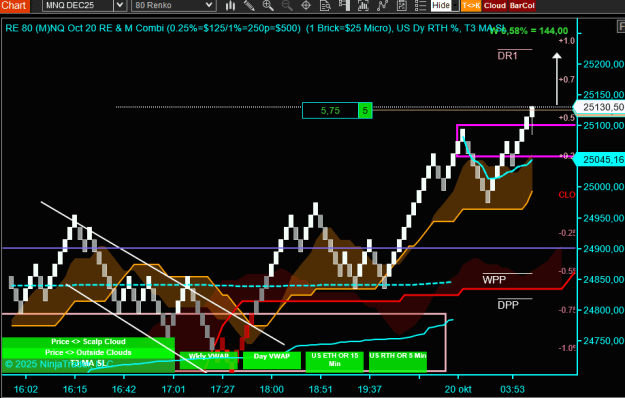
Task: Select the Chart tab
Action: click(x=14, y=6)
